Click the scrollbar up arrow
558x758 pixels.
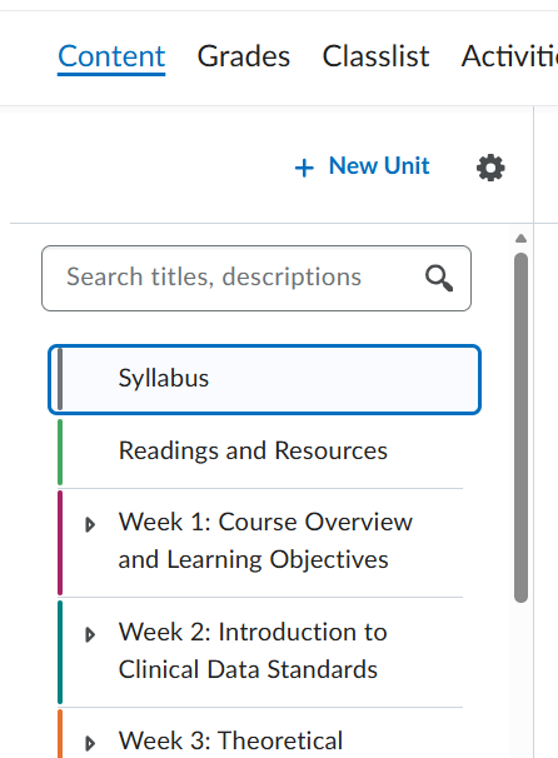pos(521,238)
